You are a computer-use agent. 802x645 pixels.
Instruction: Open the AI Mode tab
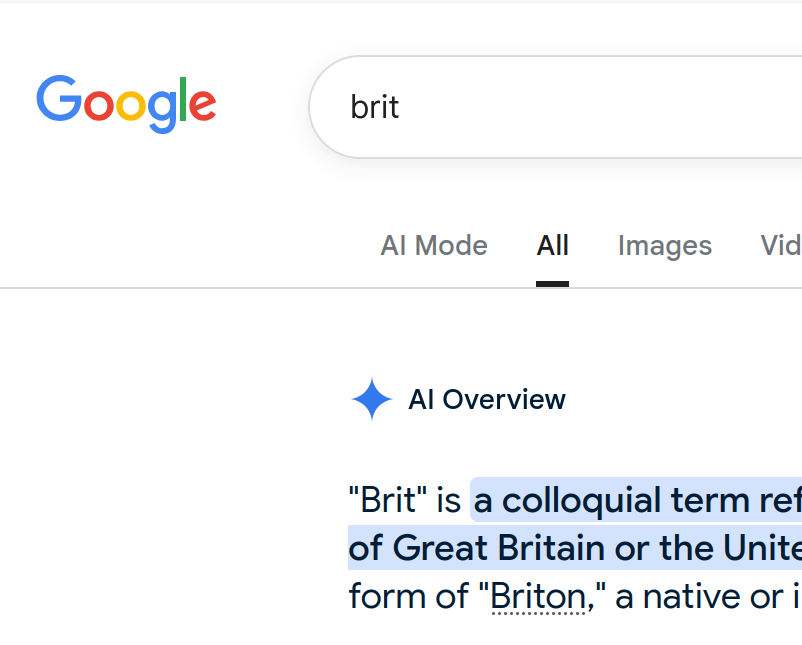pos(434,246)
